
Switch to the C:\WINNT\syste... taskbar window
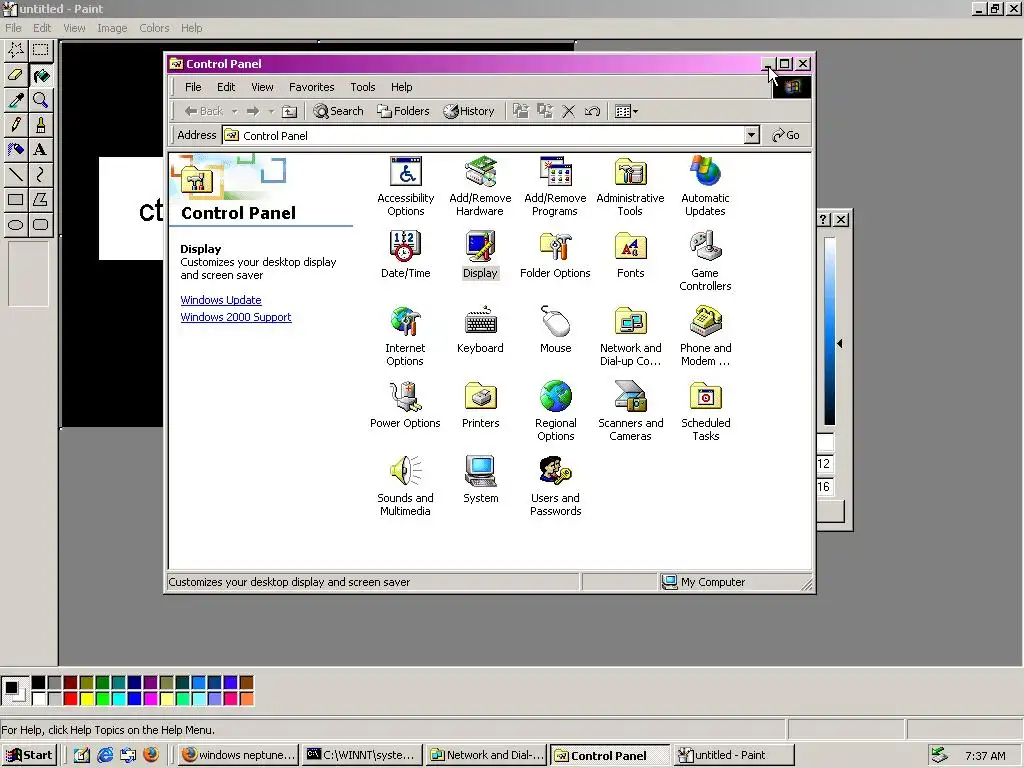pos(362,755)
